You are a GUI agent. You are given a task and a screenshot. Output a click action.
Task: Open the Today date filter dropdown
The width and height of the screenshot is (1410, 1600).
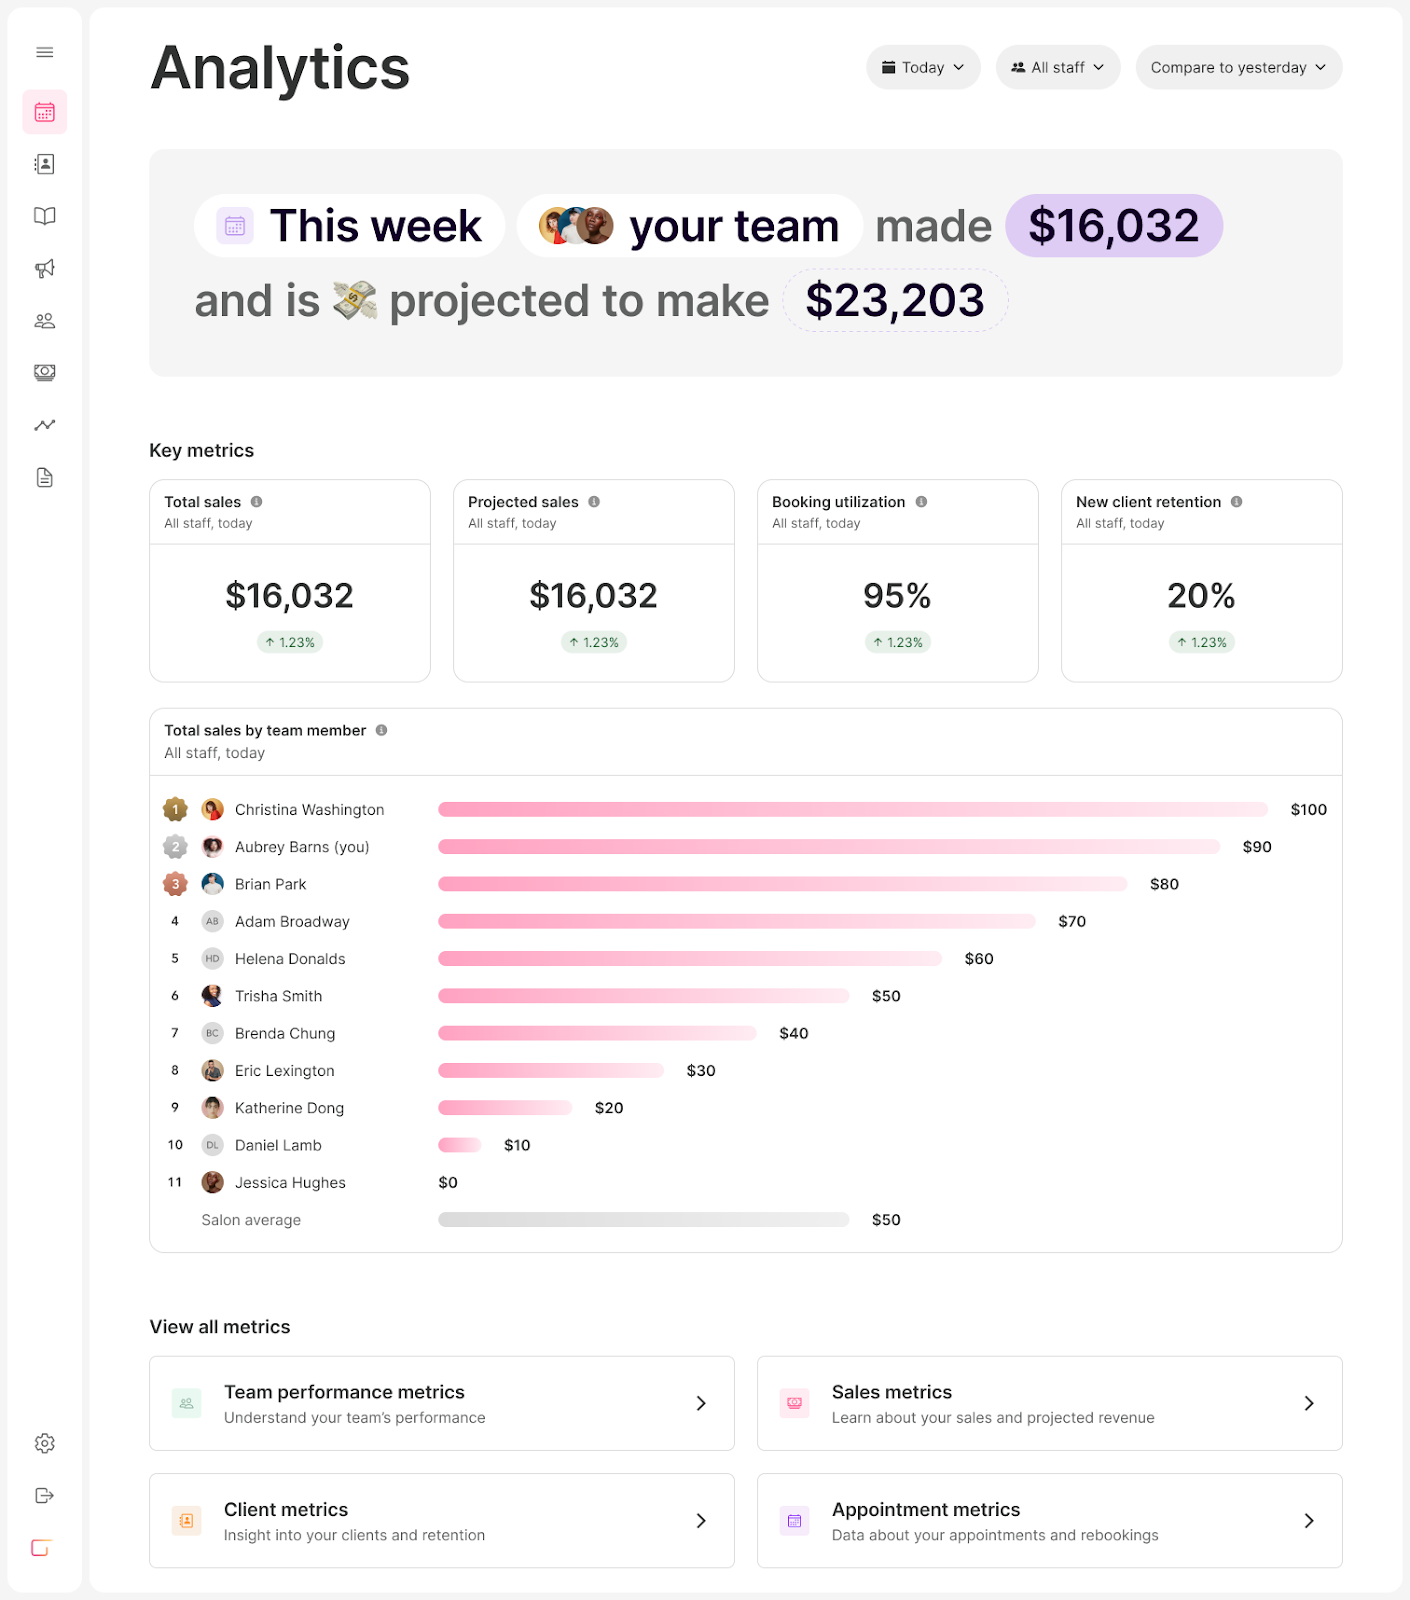point(922,67)
